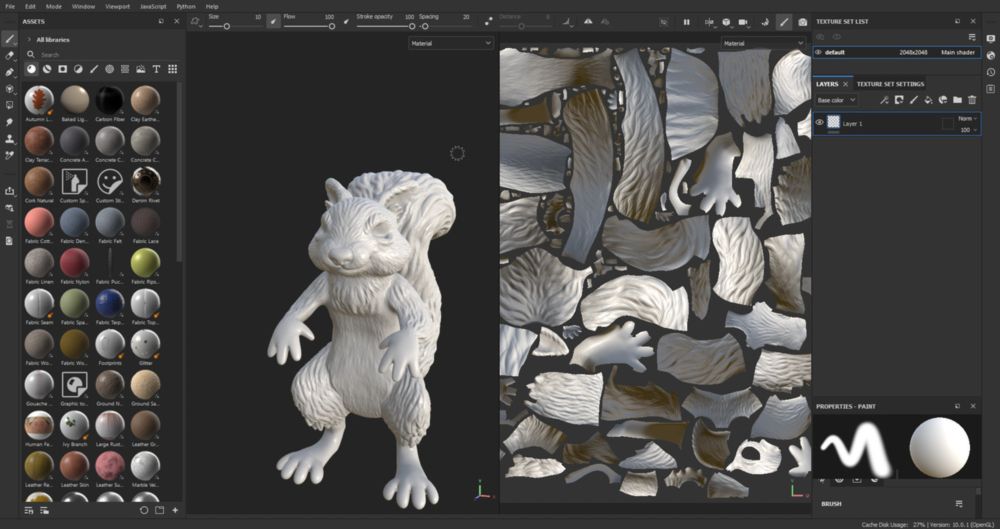The image size is (1000, 529).
Task: Select the Eraser tool in left toolbar
Action: (10, 56)
